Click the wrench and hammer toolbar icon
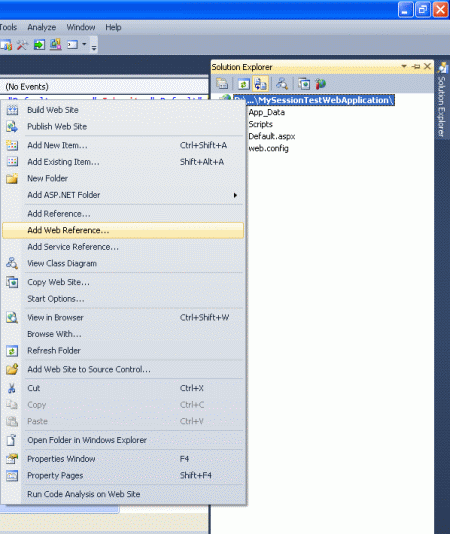Image resolution: width=450 pixels, height=534 pixels. [22, 45]
